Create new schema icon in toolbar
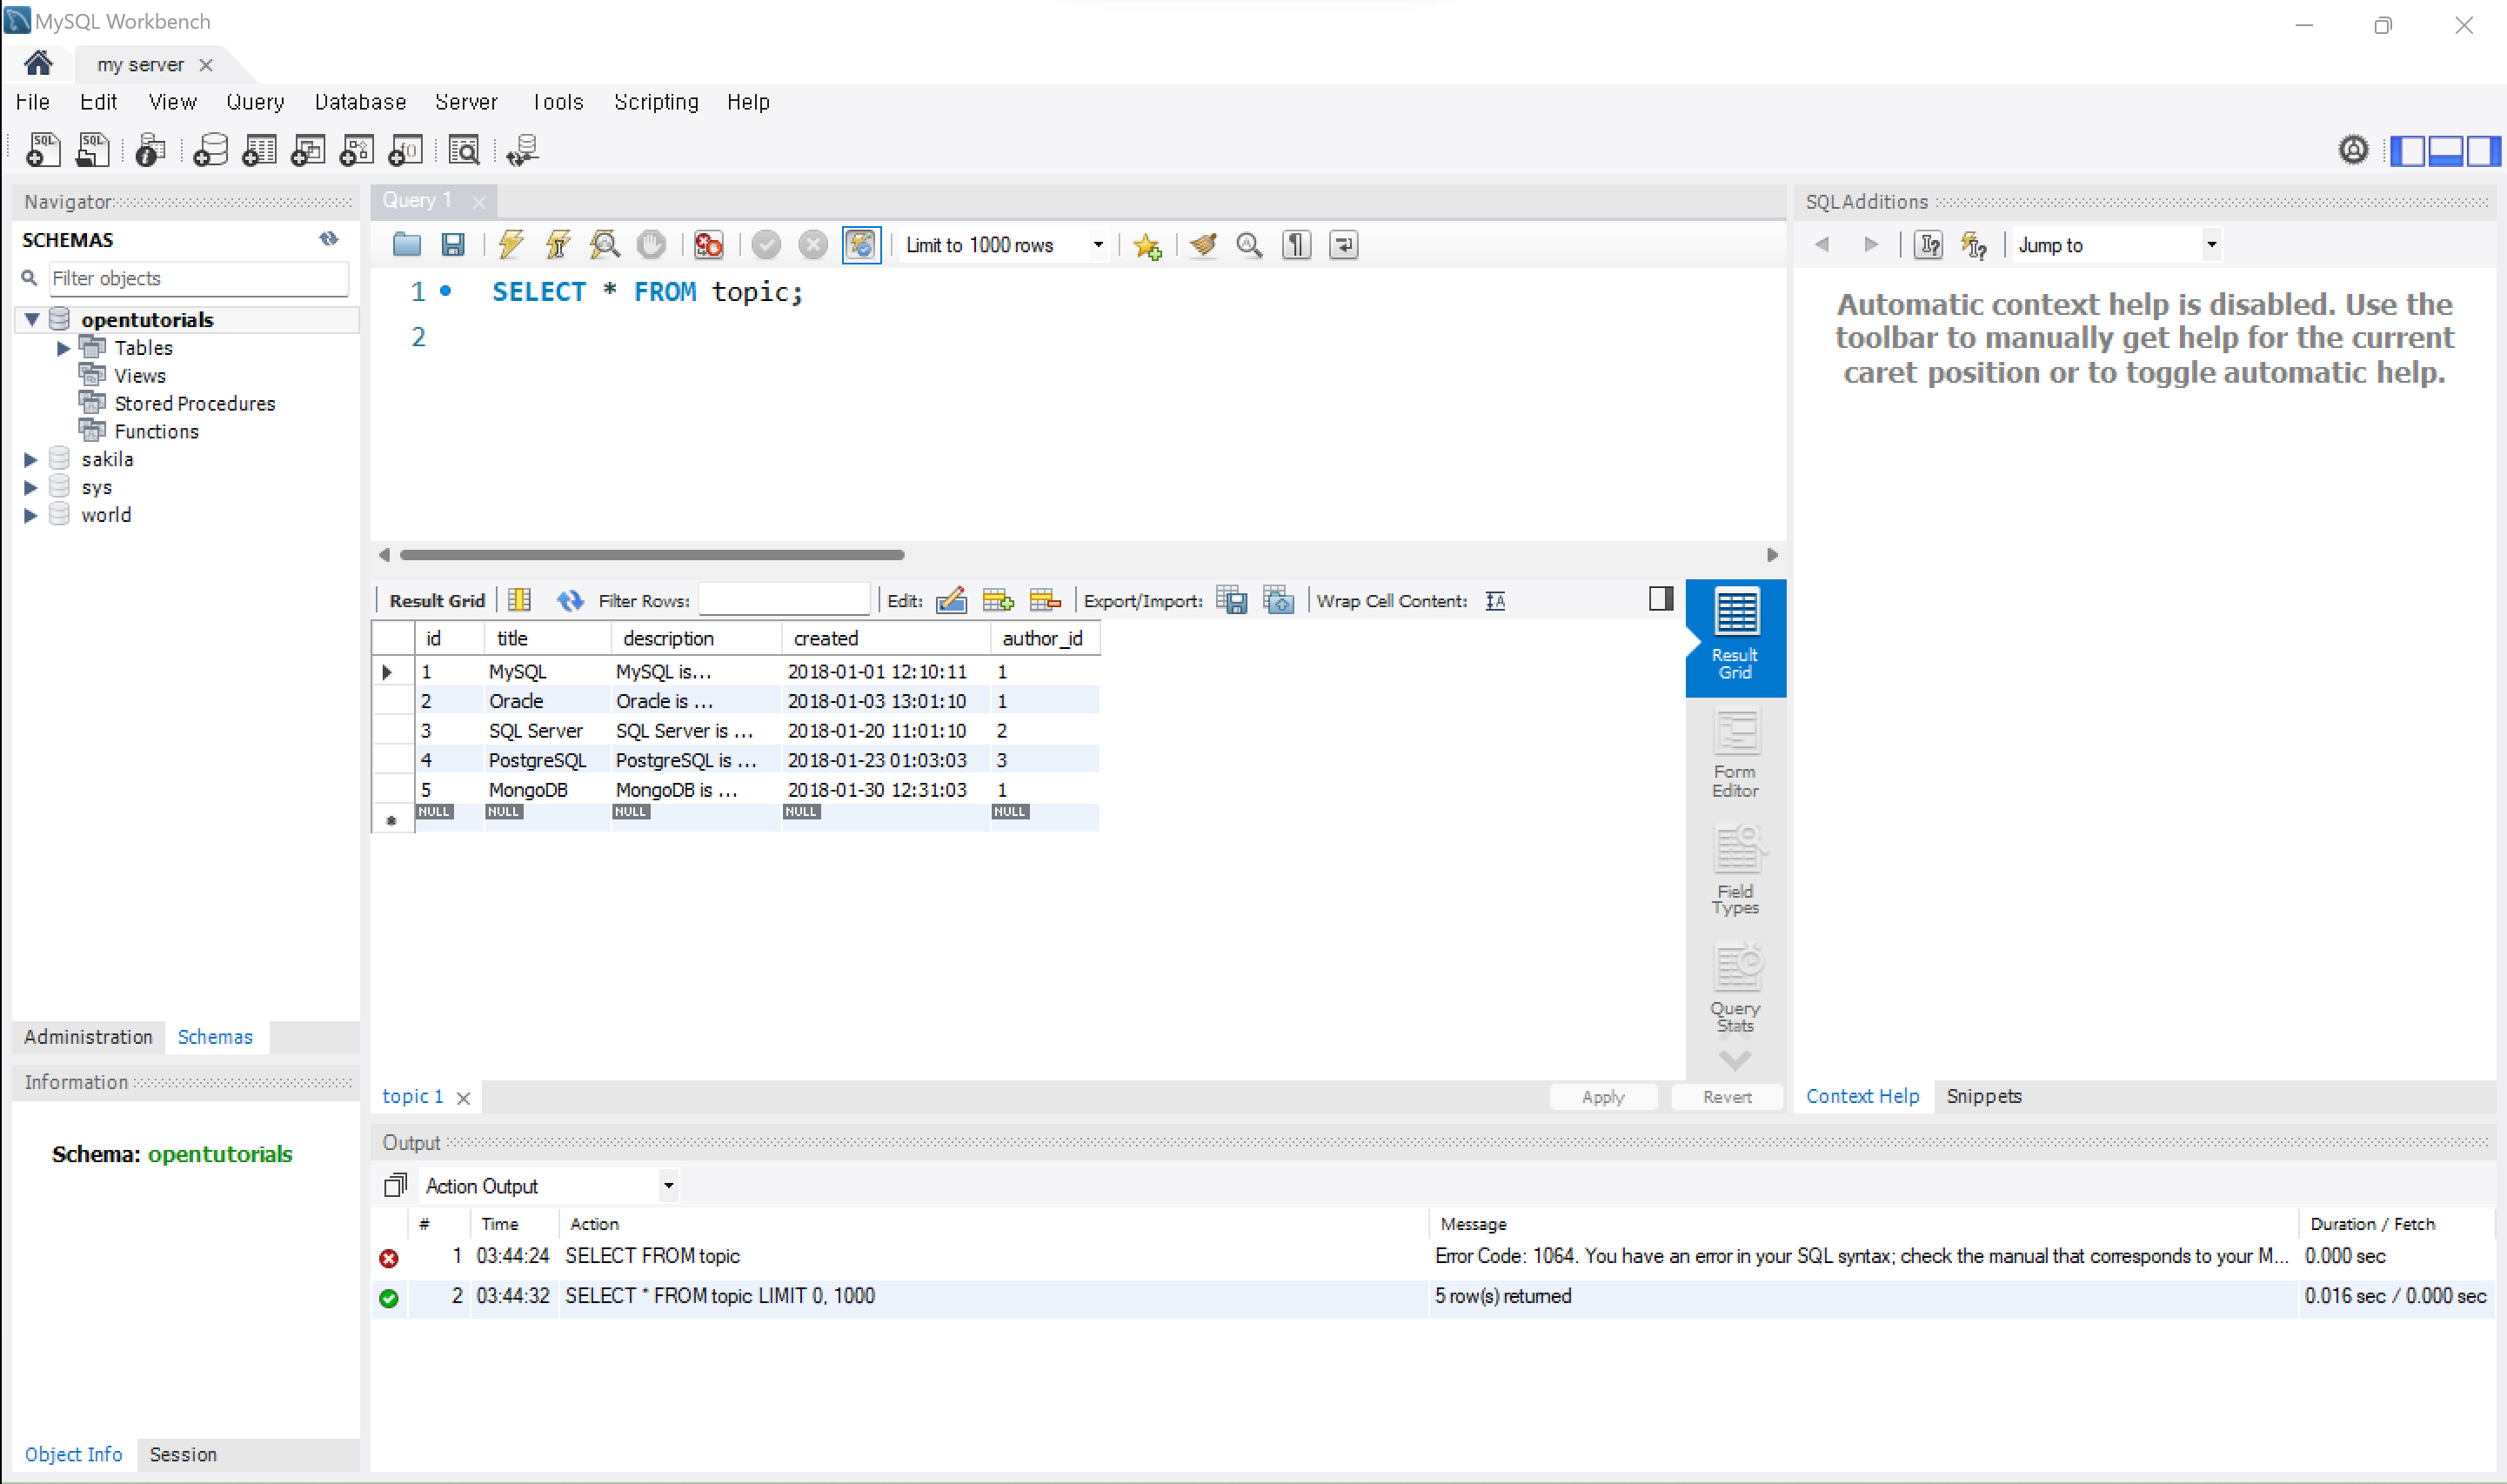Image resolution: width=2507 pixels, height=1484 pixels. point(210,150)
